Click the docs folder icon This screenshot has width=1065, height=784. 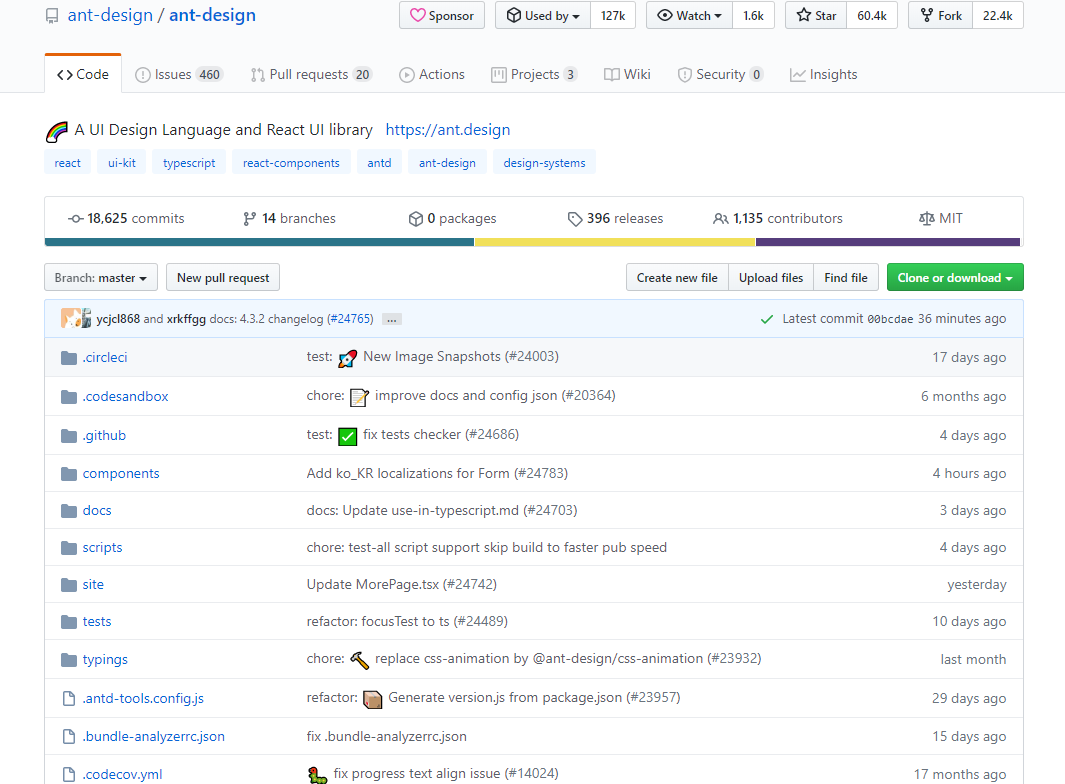coord(69,511)
